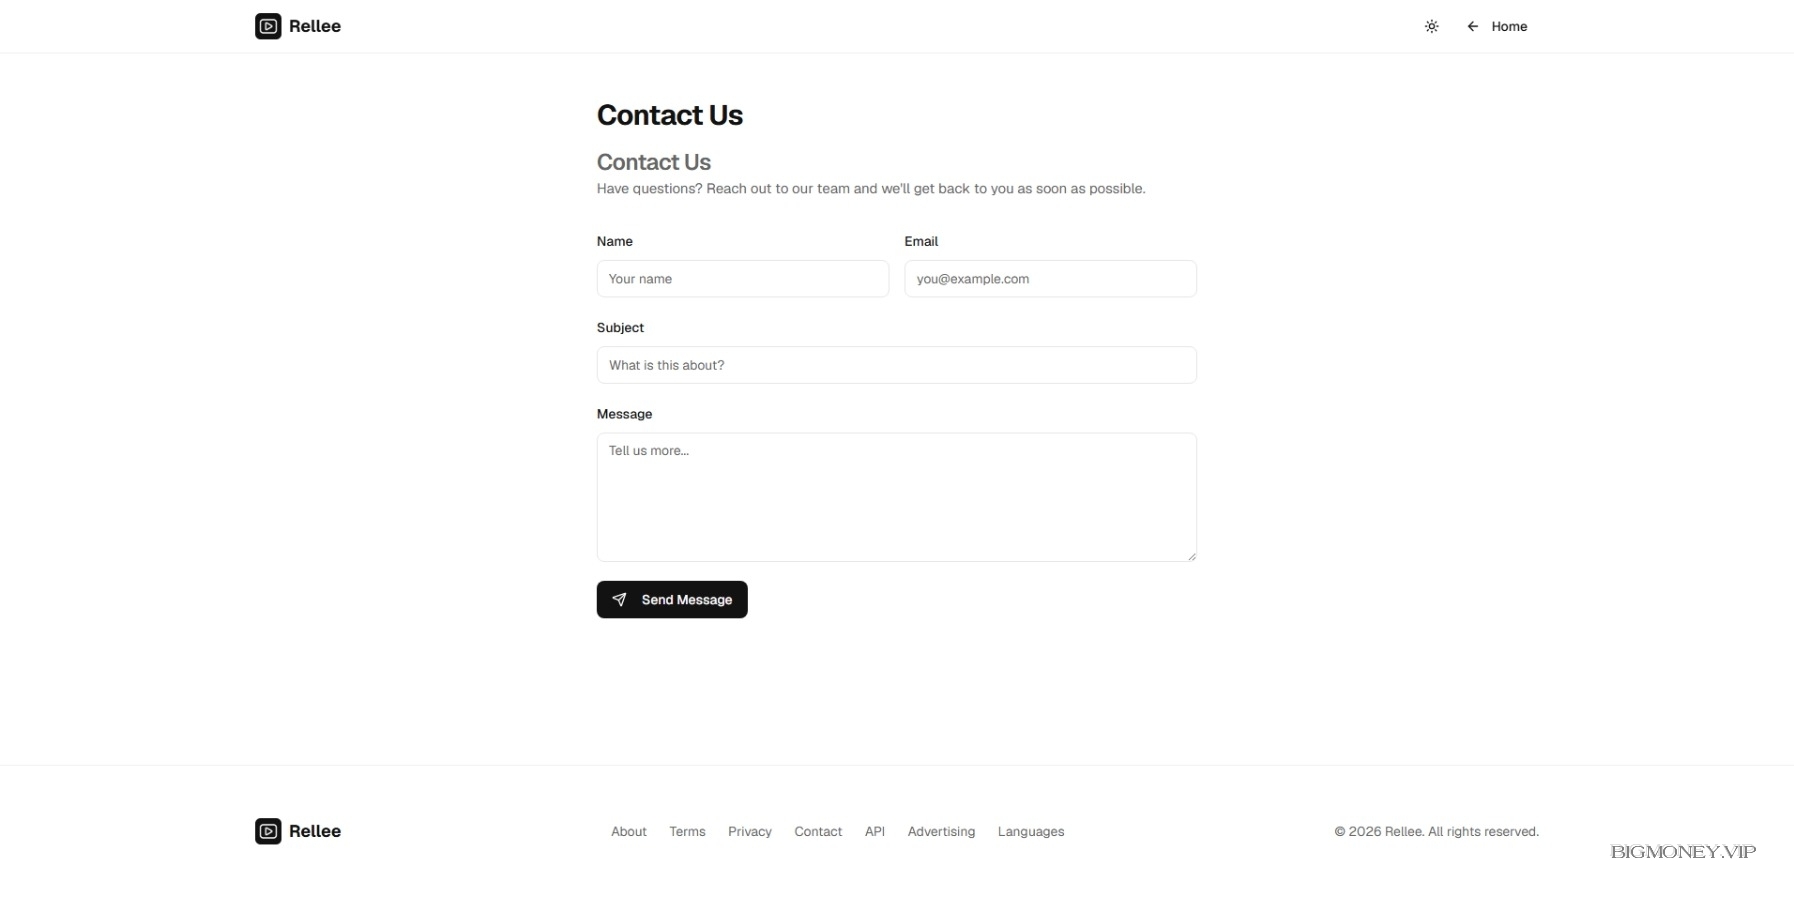Visit the Advertising footer link

pyautogui.click(x=940, y=832)
